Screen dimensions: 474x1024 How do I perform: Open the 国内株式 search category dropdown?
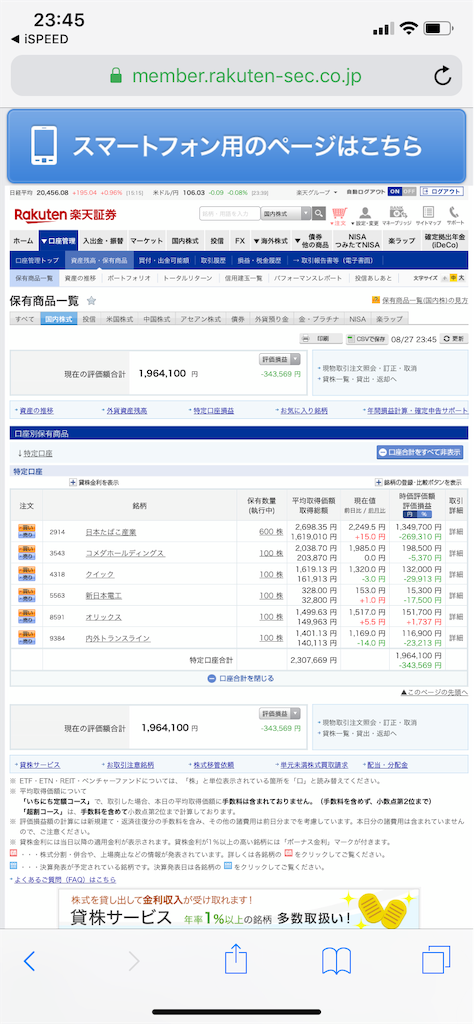tap(285, 214)
